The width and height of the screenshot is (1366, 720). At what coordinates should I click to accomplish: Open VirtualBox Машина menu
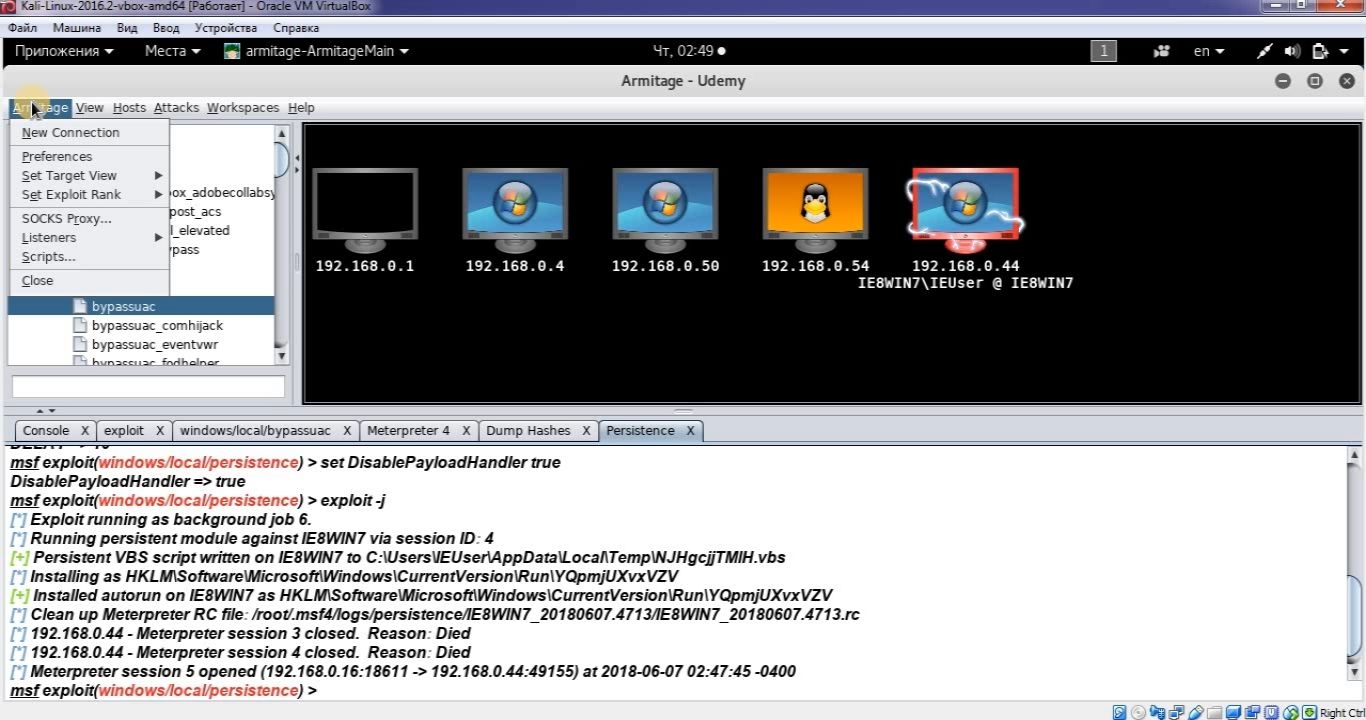(x=77, y=28)
